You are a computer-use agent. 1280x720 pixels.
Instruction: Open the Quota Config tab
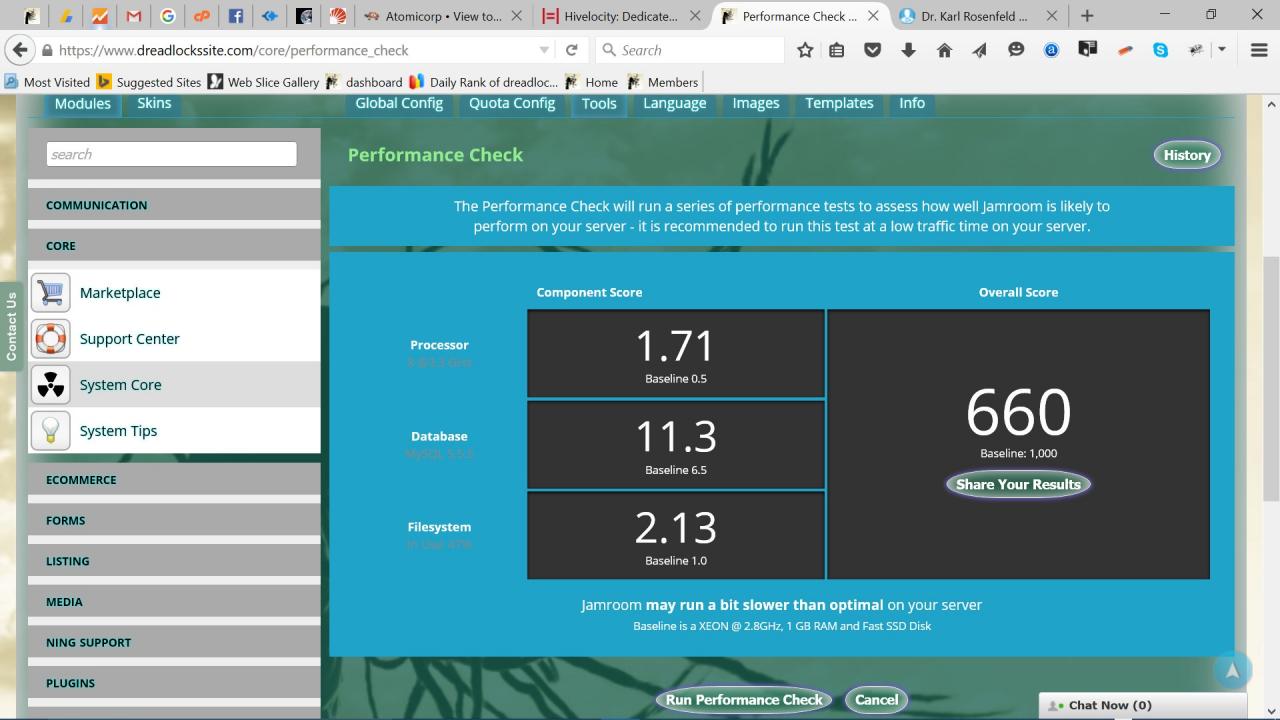pyautogui.click(x=512, y=103)
